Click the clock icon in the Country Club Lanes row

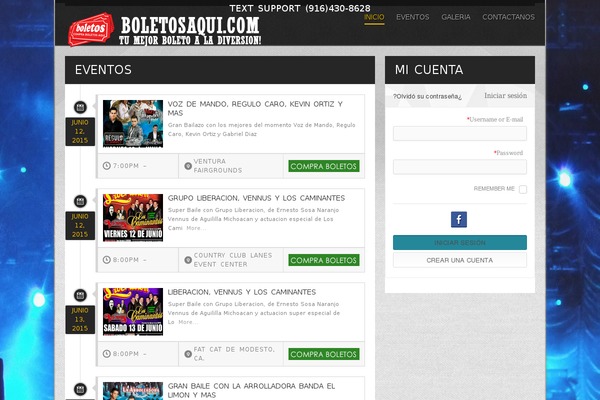click(107, 260)
